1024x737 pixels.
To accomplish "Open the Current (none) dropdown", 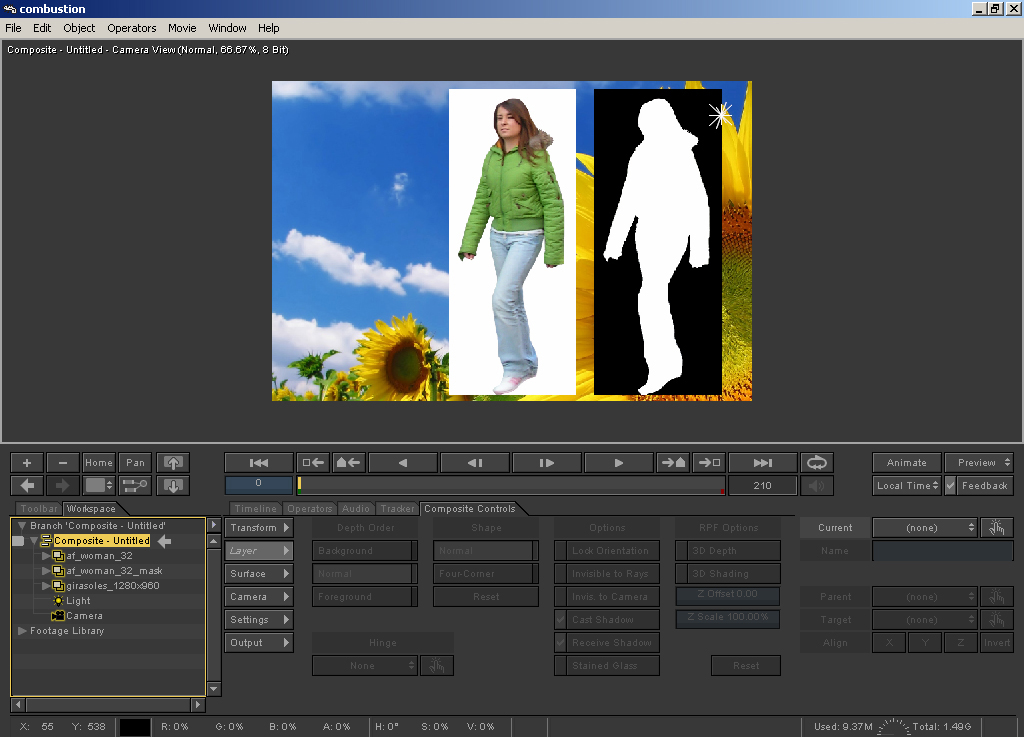I will coord(925,527).
